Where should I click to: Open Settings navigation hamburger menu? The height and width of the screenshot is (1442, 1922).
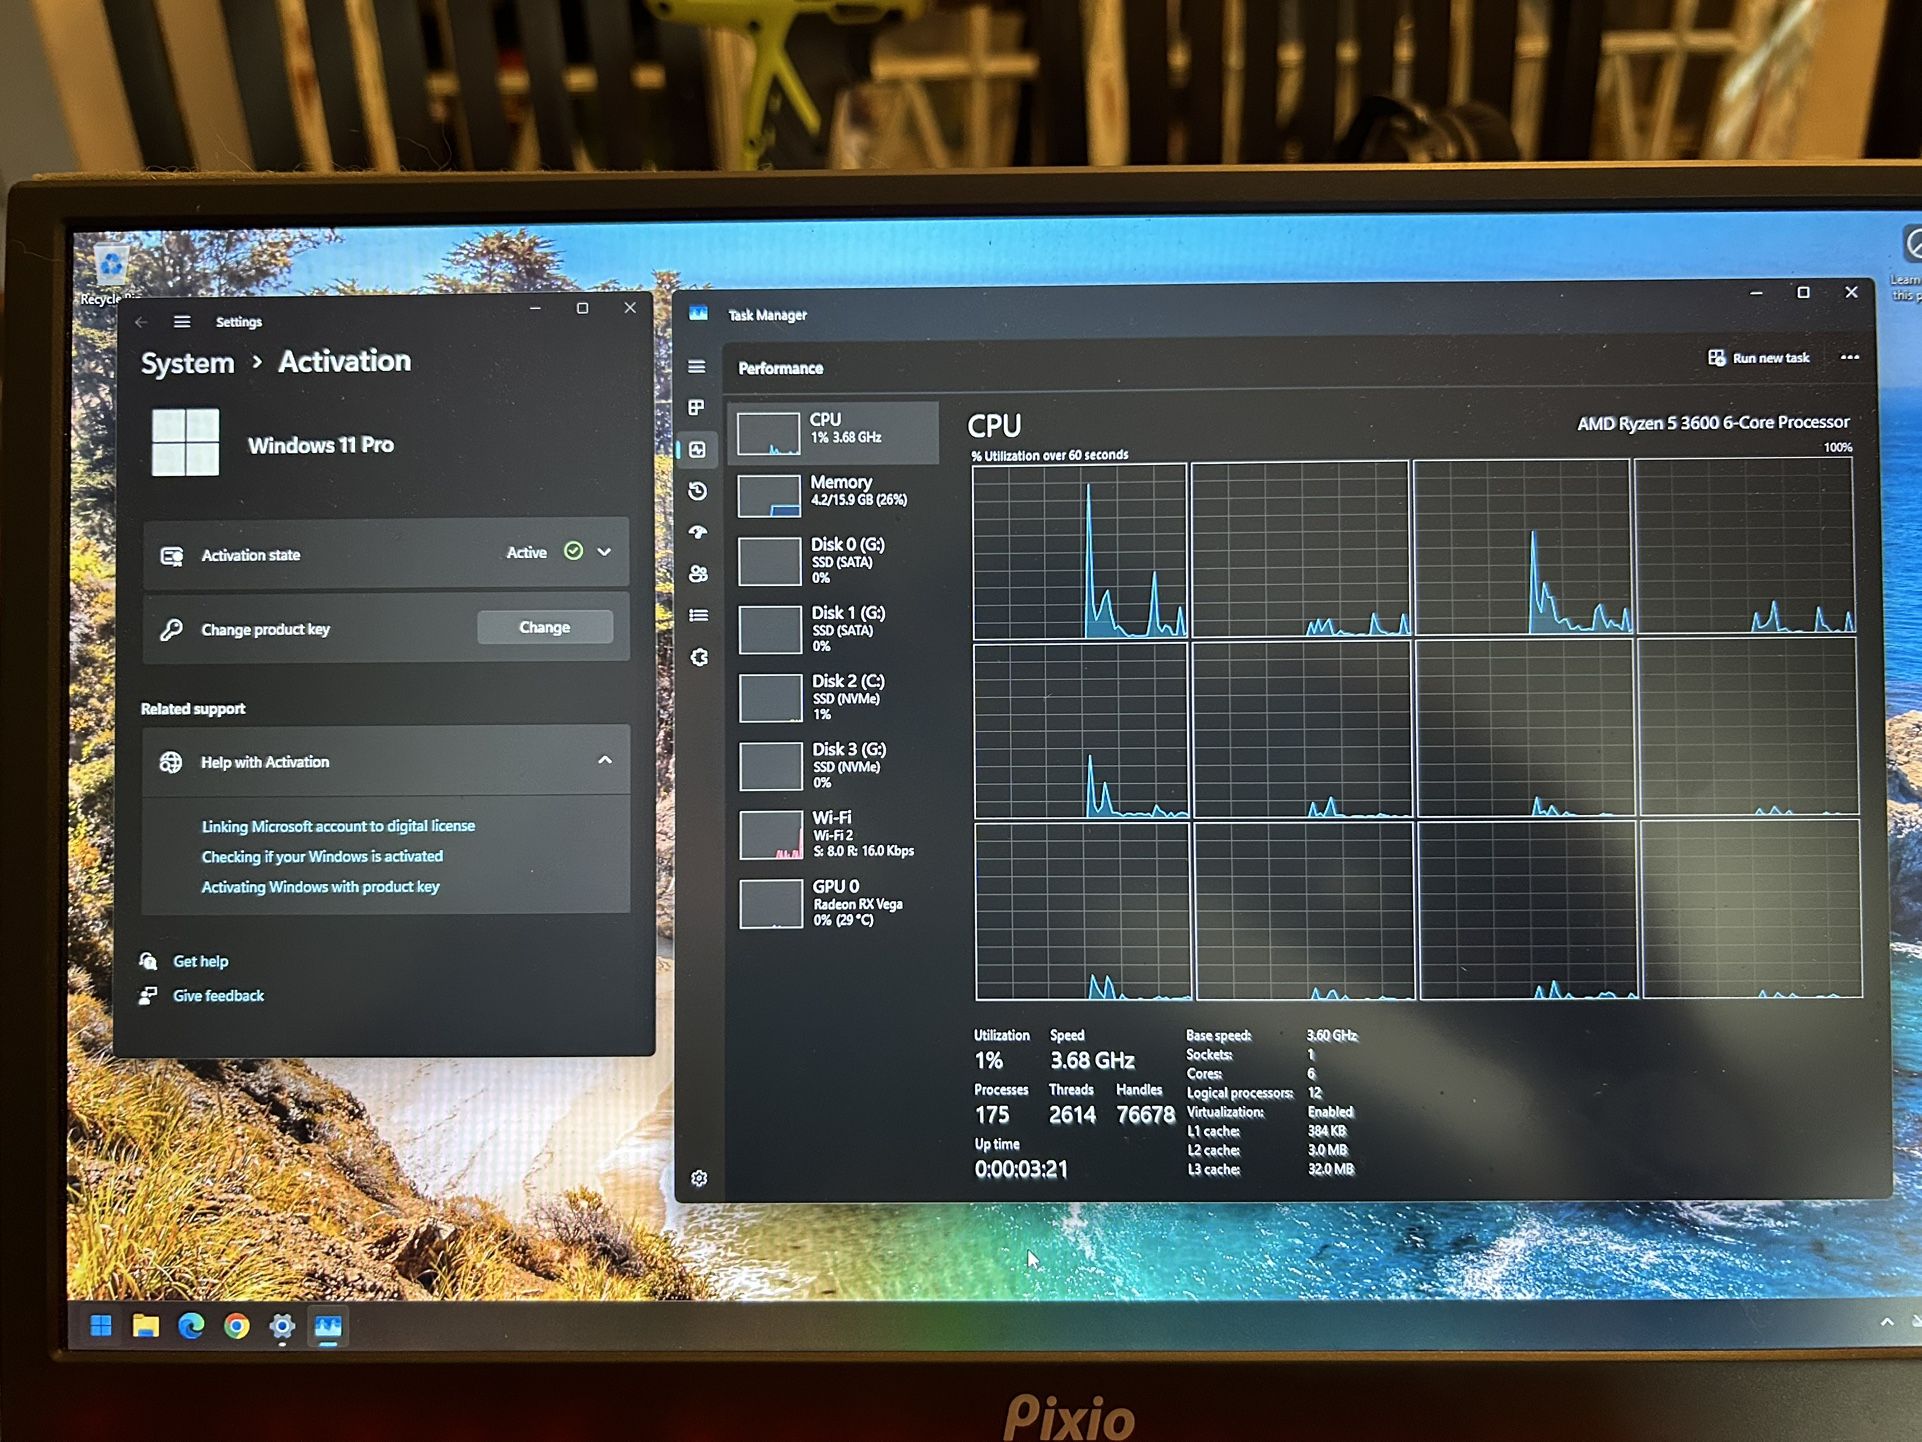click(182, 322)
